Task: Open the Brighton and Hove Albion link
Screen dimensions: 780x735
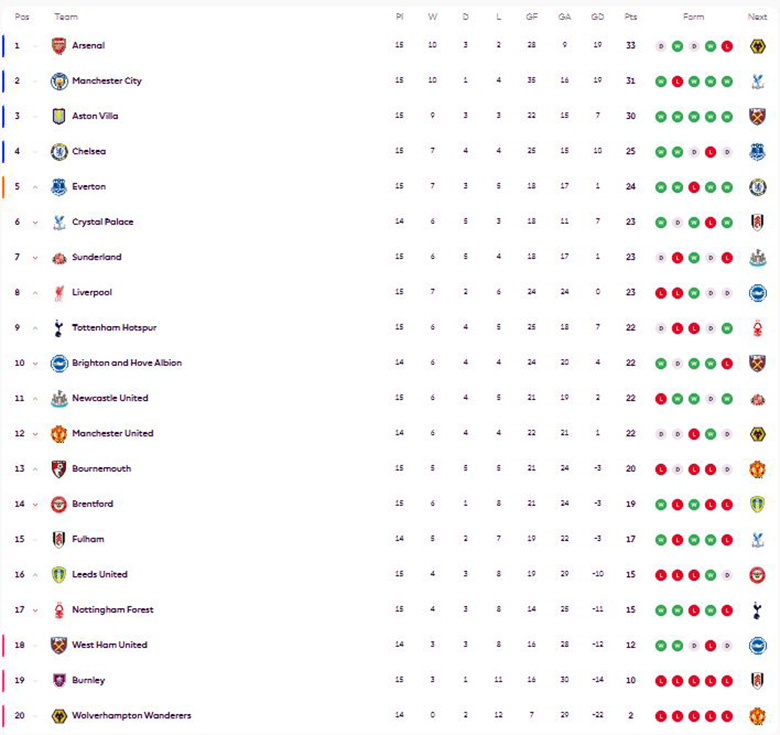Action: pos(127,363)
